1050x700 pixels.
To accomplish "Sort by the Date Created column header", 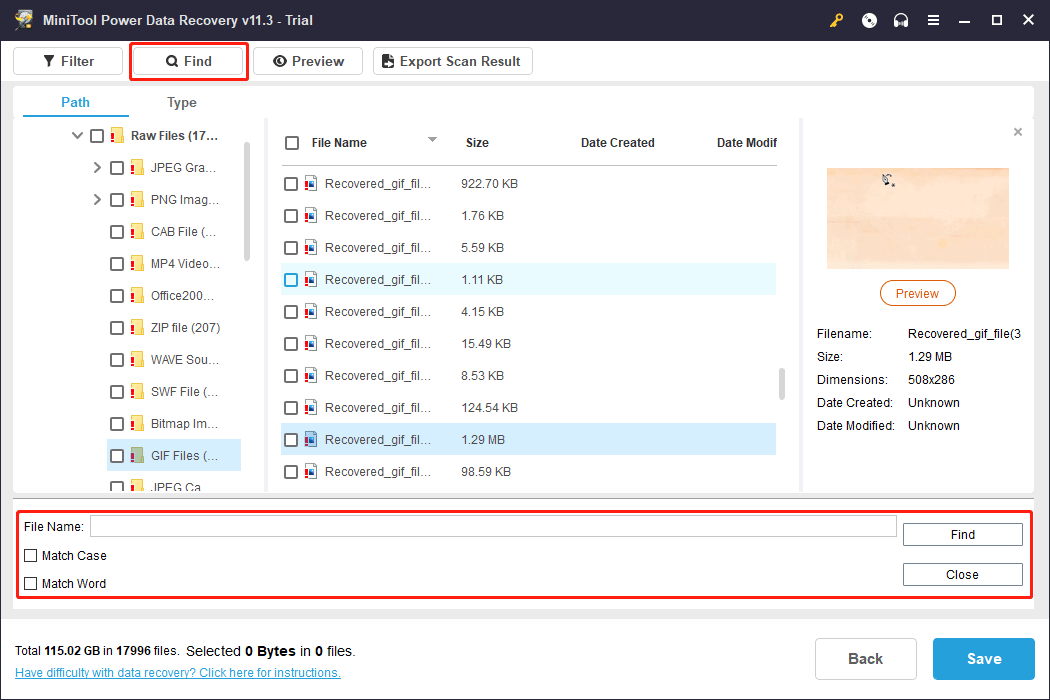I will (x=617, y=143).
